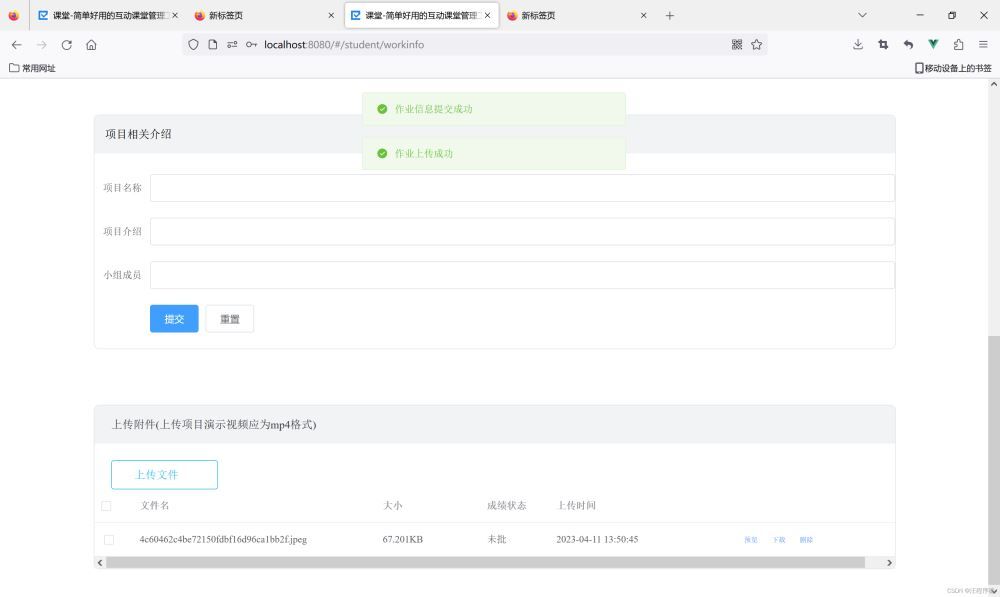Screen dimensions: 1000x597
Task: Click the QR code icon in address bar
Action: [737, 44]
